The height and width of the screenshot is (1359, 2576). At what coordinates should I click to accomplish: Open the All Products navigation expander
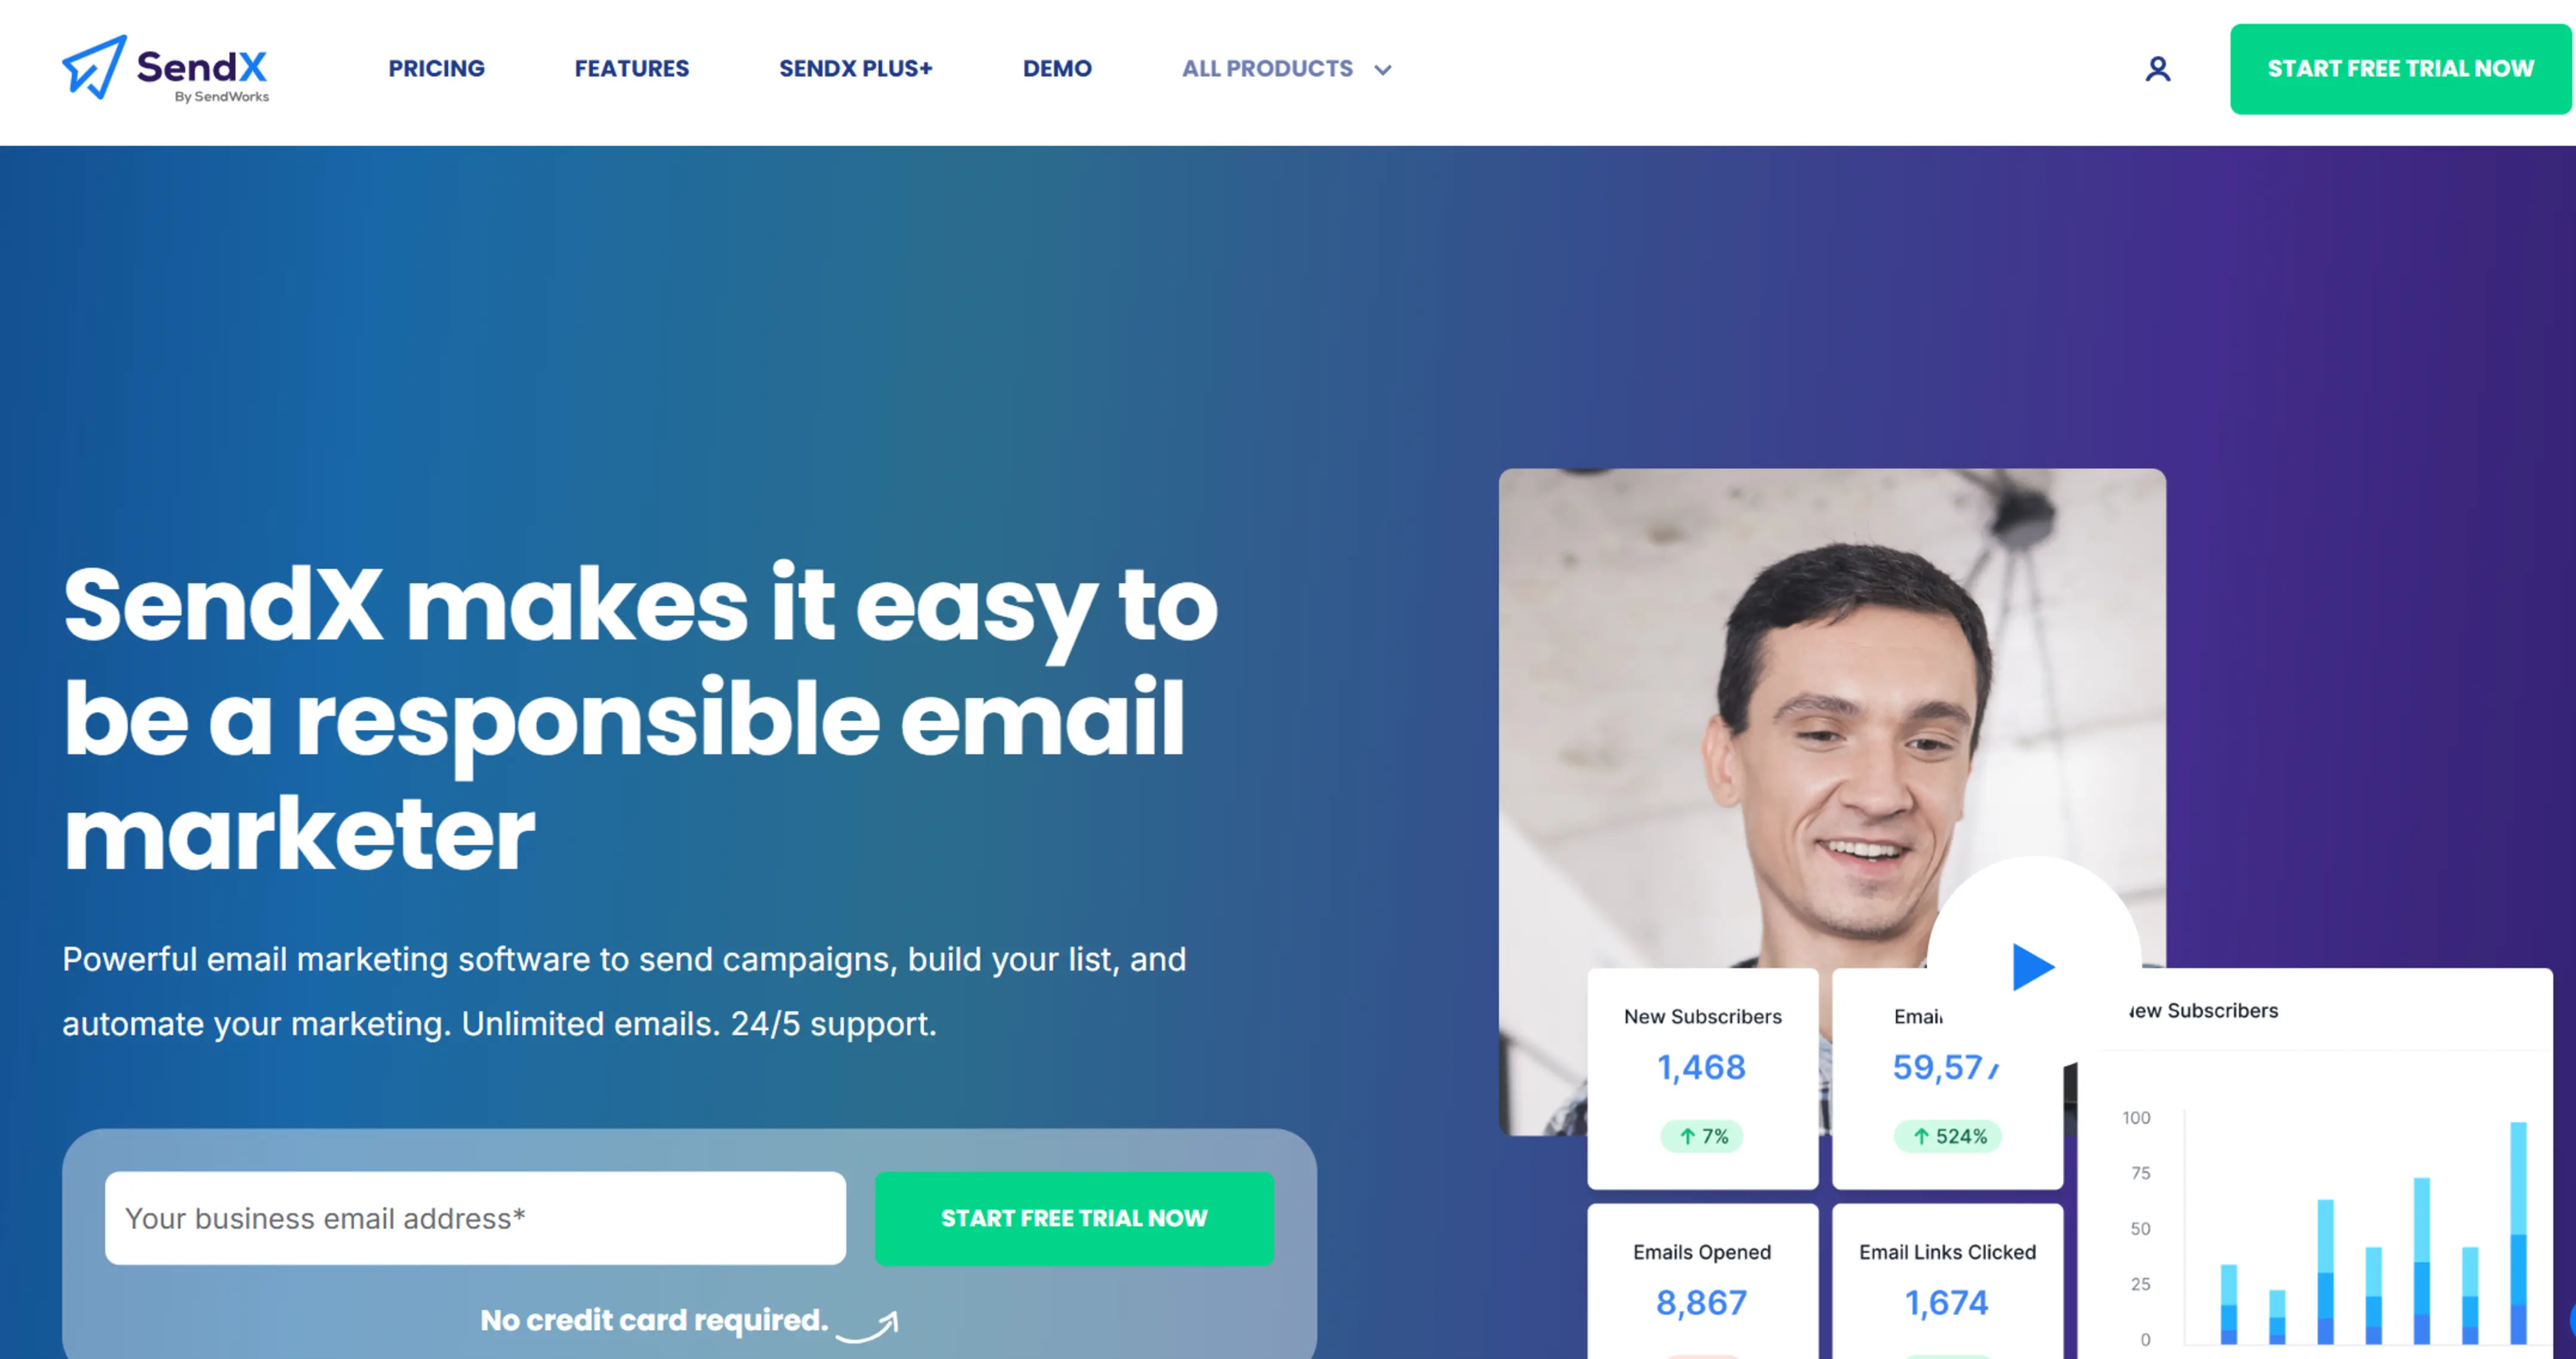(1286, 68)
